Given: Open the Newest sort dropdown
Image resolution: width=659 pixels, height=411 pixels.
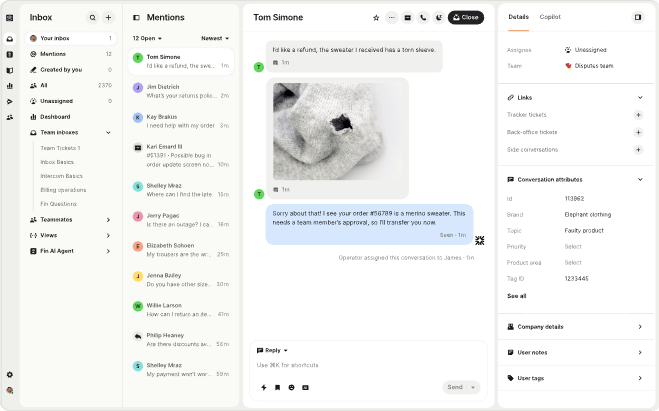Looking at the screenshot, I should coord(215,38).
